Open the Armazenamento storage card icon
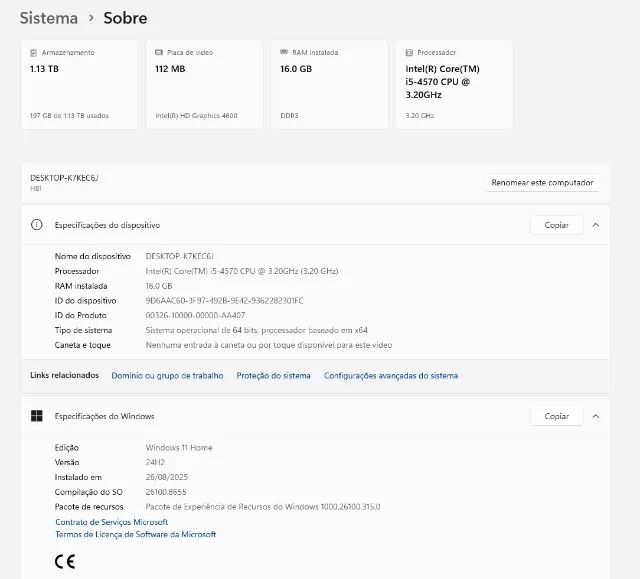 click(x=33, y=53)
